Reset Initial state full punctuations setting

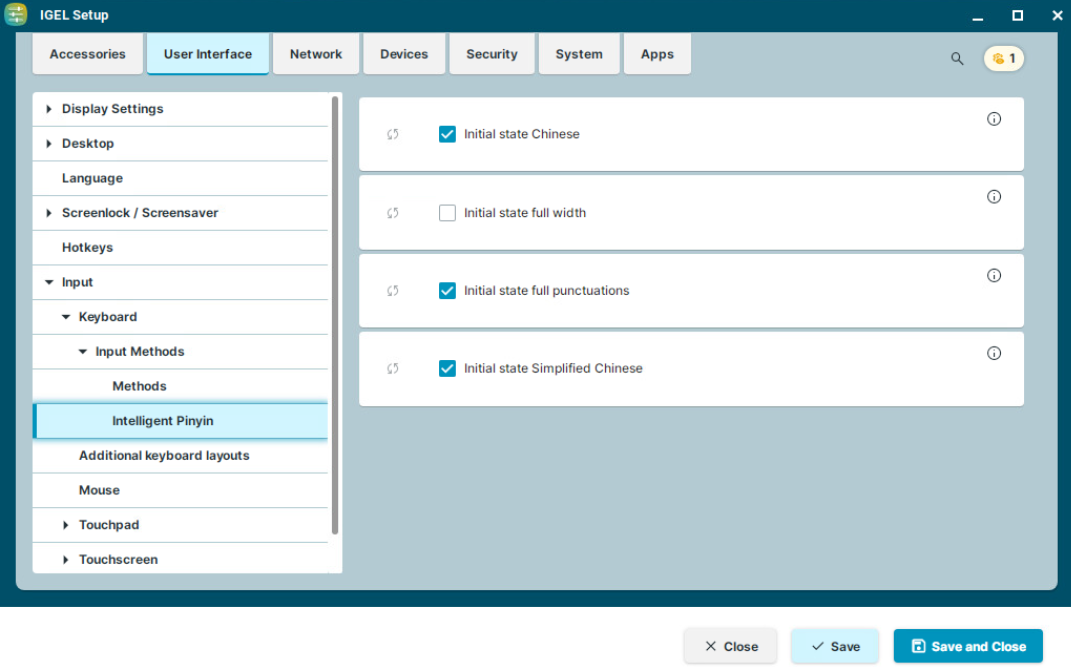click(393, 291)
